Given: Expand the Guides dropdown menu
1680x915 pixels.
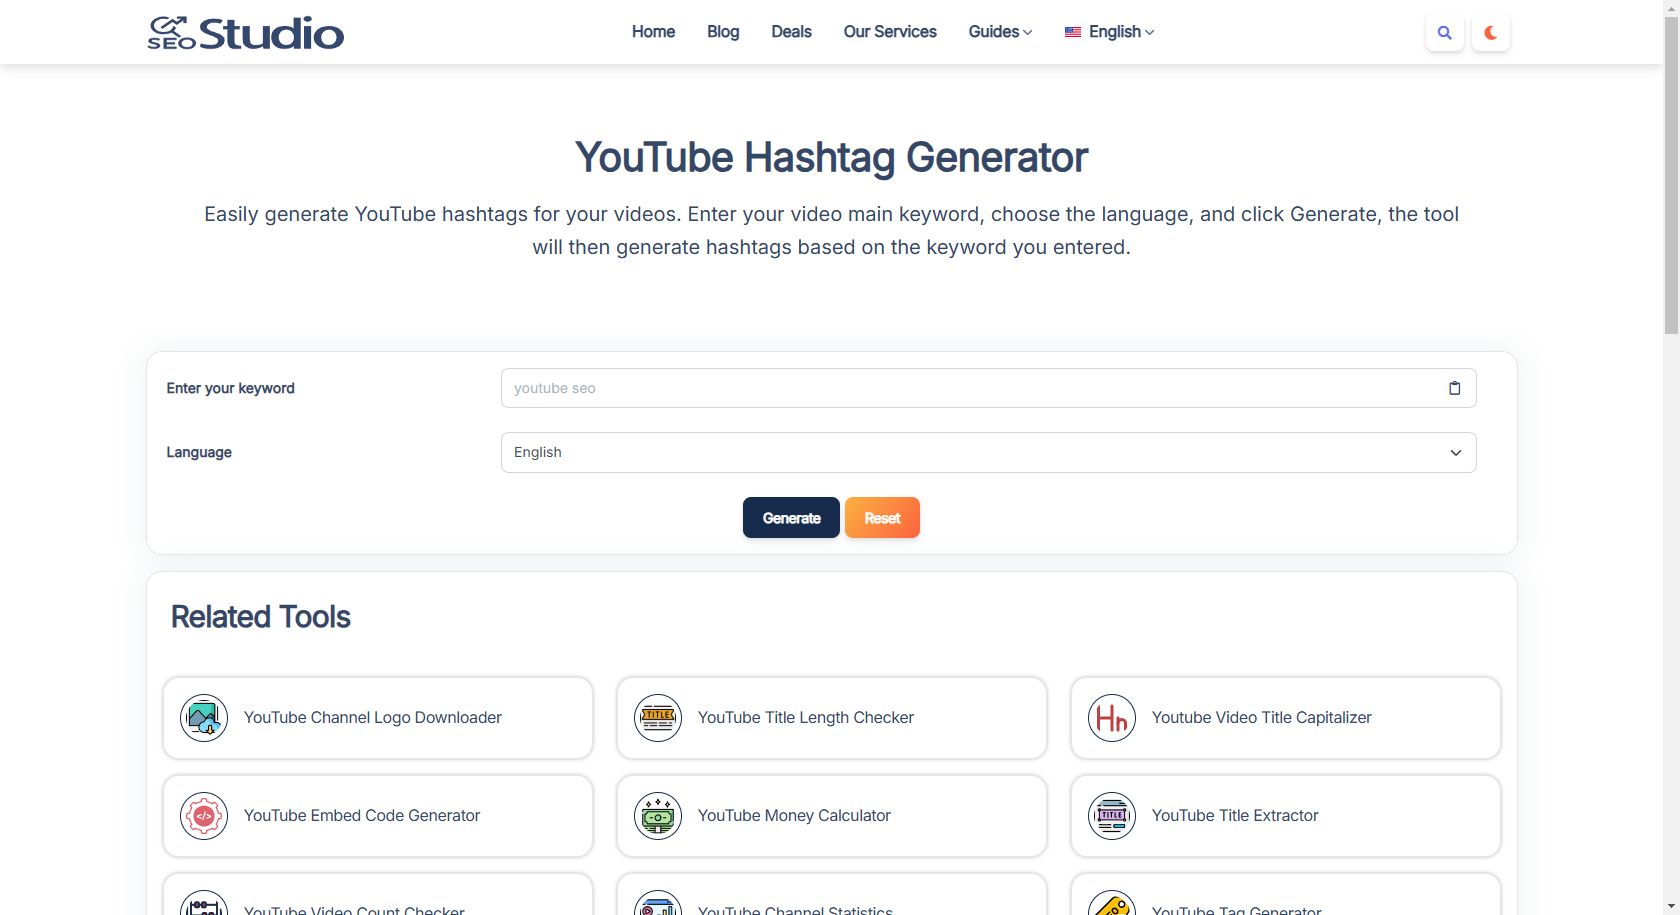Looking at the screenshot, I should click(1000, 32).
